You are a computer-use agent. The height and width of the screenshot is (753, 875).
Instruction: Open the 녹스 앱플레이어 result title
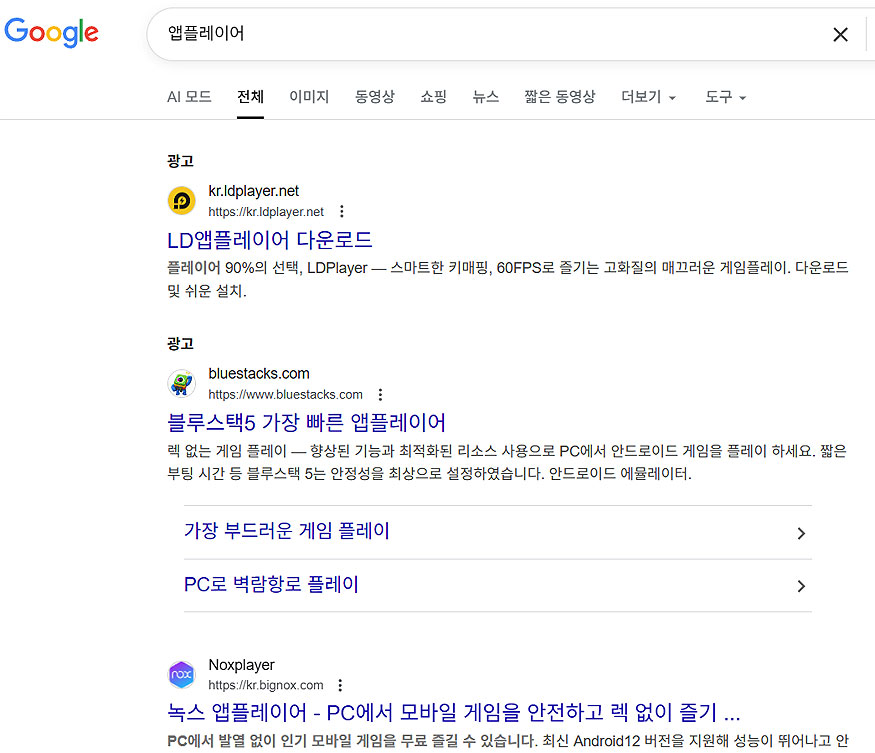[x=454, y=713]
